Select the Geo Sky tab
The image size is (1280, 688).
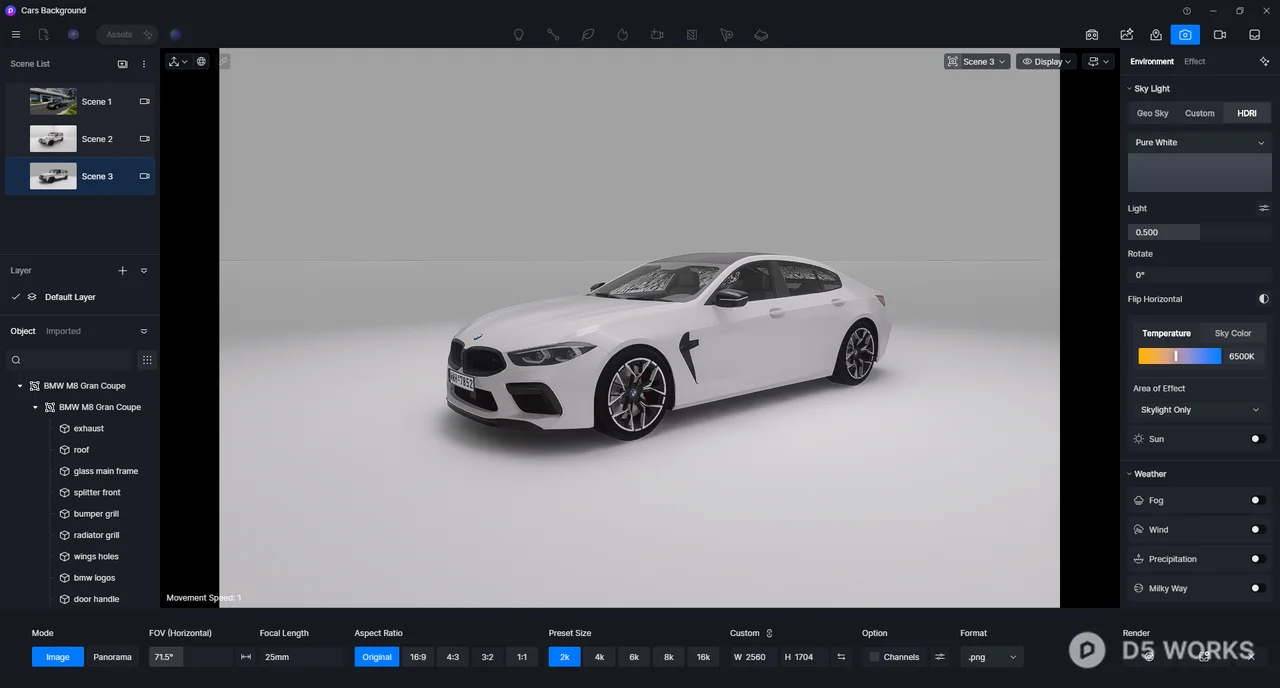click(x=1153, y=113)
